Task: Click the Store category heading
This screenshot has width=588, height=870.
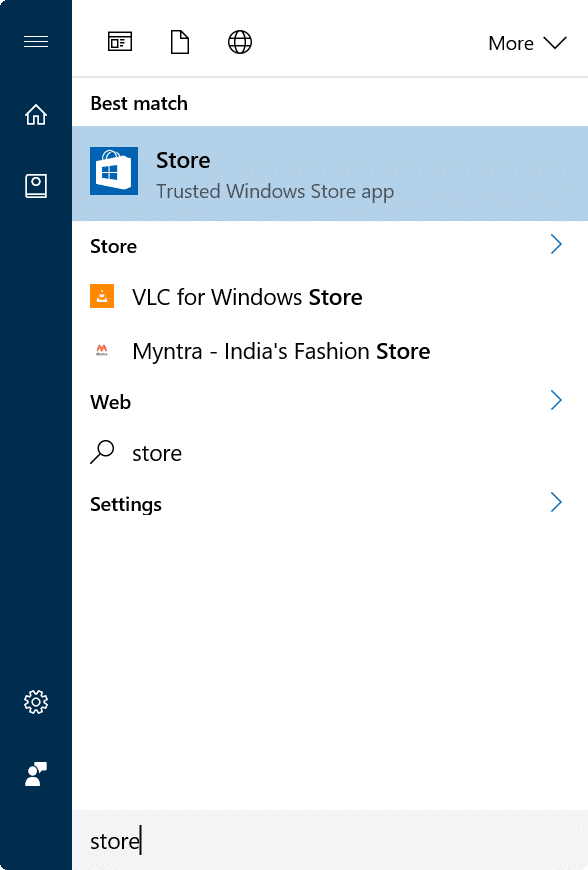Action: [113, 246]
